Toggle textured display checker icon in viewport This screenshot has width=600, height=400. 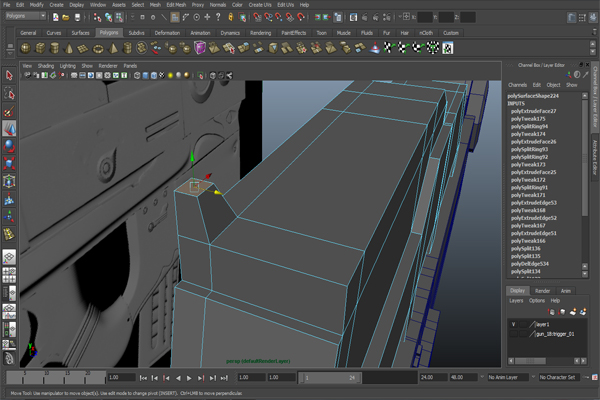coord(162,75)
